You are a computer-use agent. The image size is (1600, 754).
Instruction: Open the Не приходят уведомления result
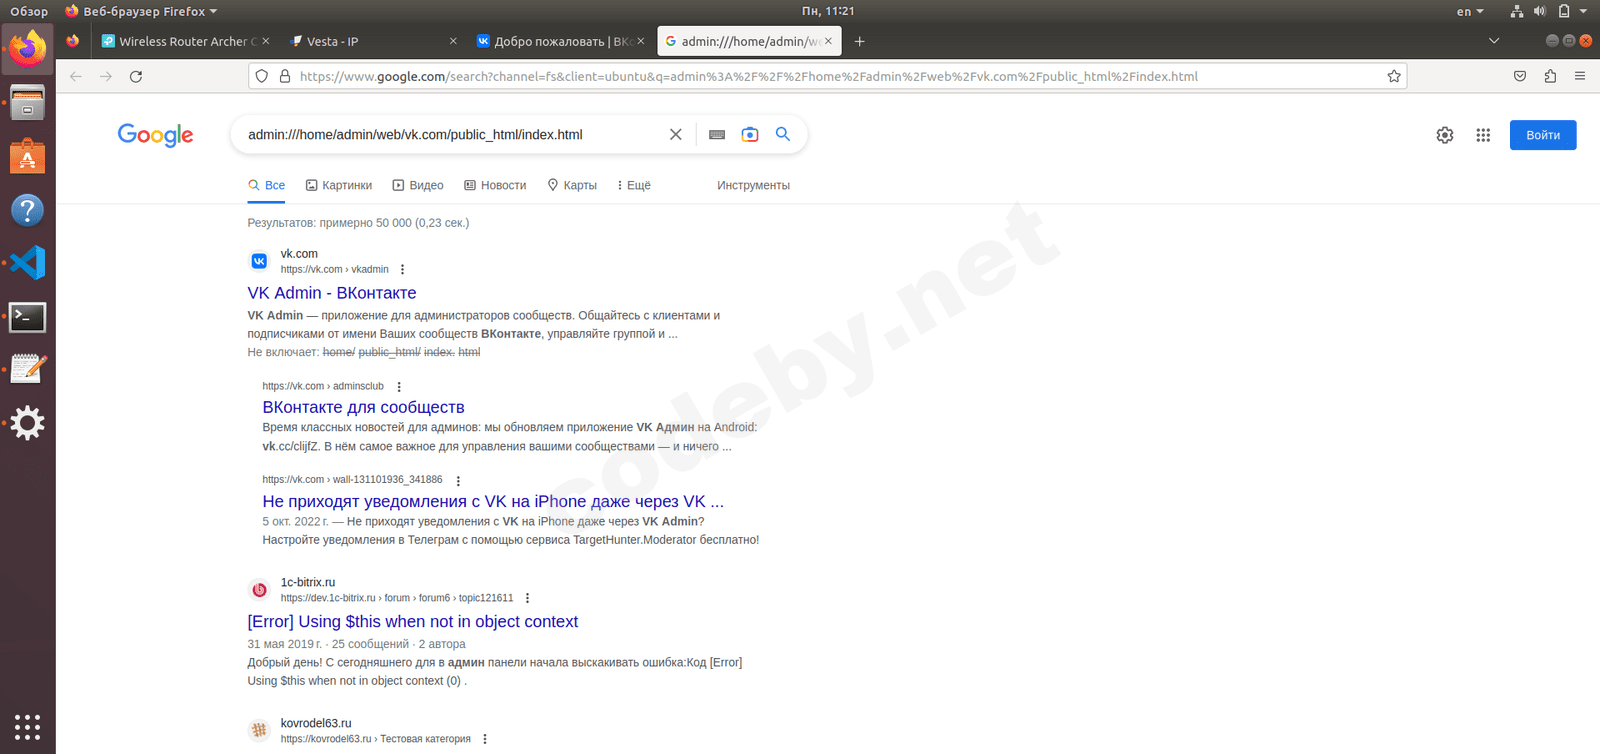pos(493,501)
